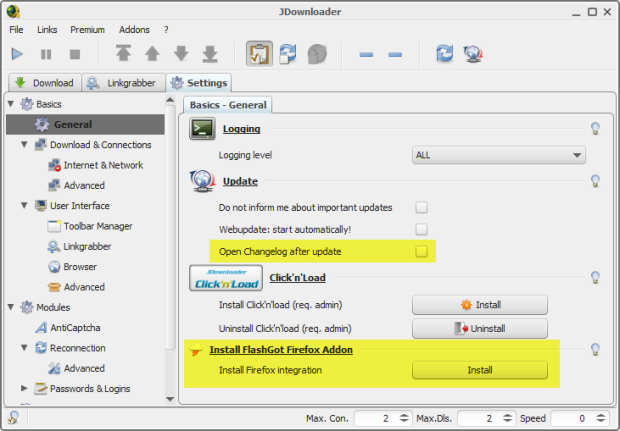Viewport: 620px width, 431px height.
Task: Open the Links menu
Action: [x=47, y=30]
